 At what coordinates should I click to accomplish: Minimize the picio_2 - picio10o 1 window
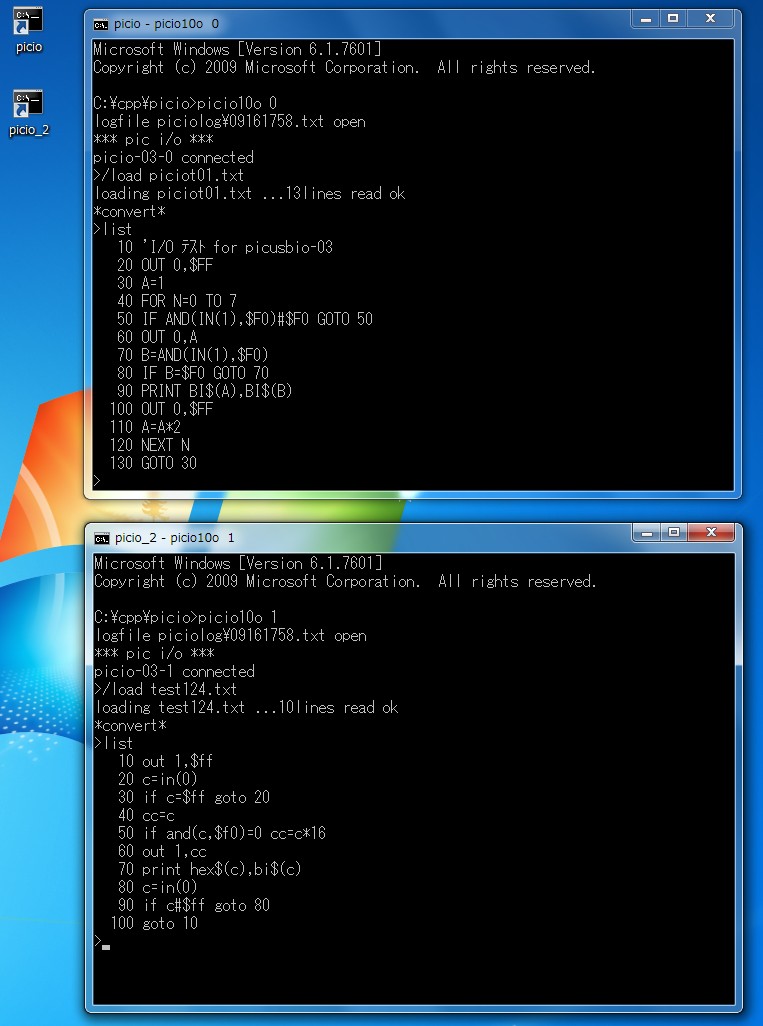pos(647,533)
